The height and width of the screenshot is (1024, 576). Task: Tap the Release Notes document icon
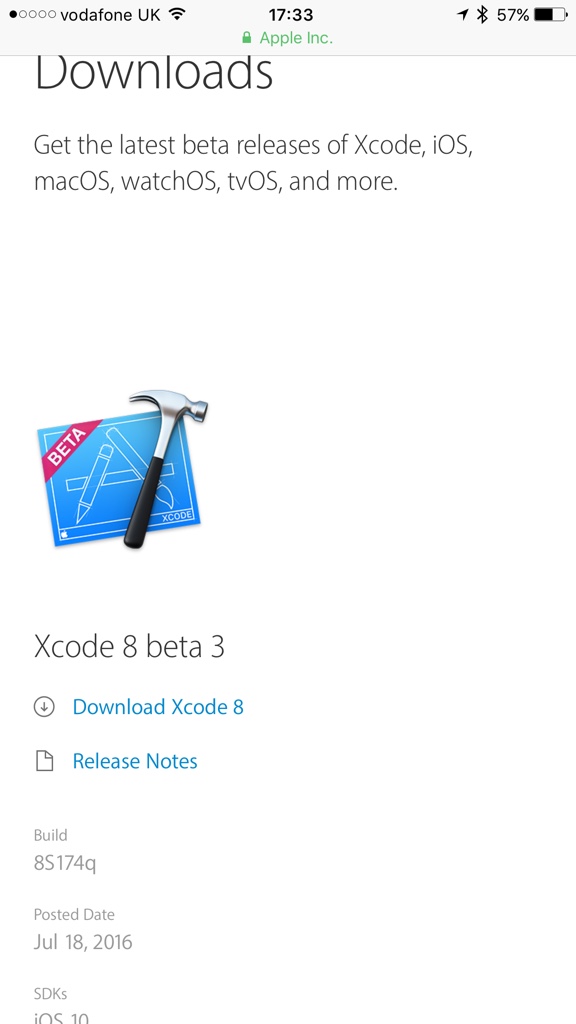coord(44,761)
